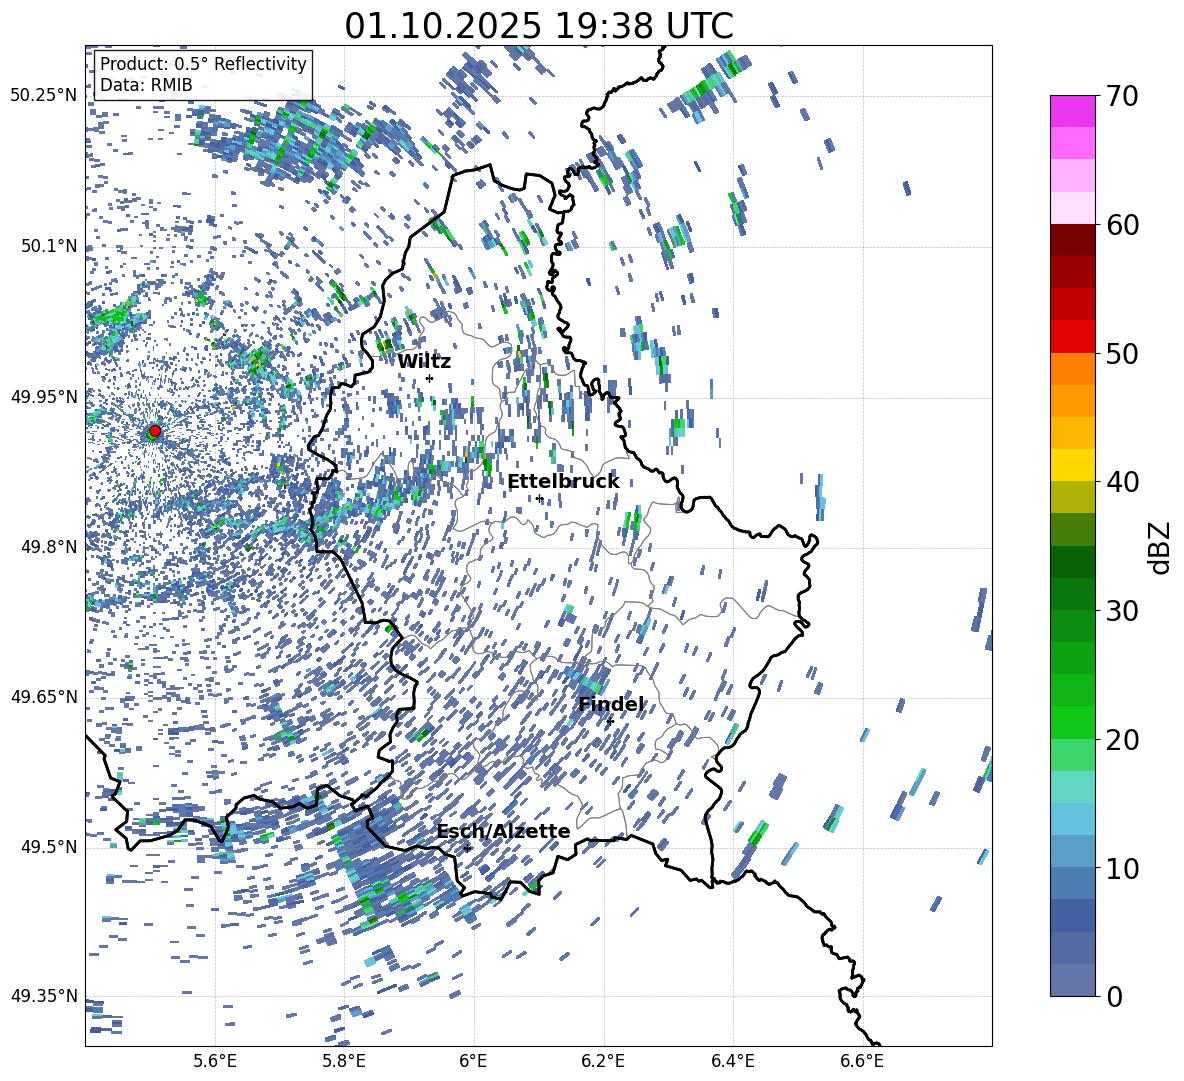The height and width of the screenshot is (1081, 1184).
Task: Click the Esch/Alzette station cross marker
Action: [x=467, y=848]
